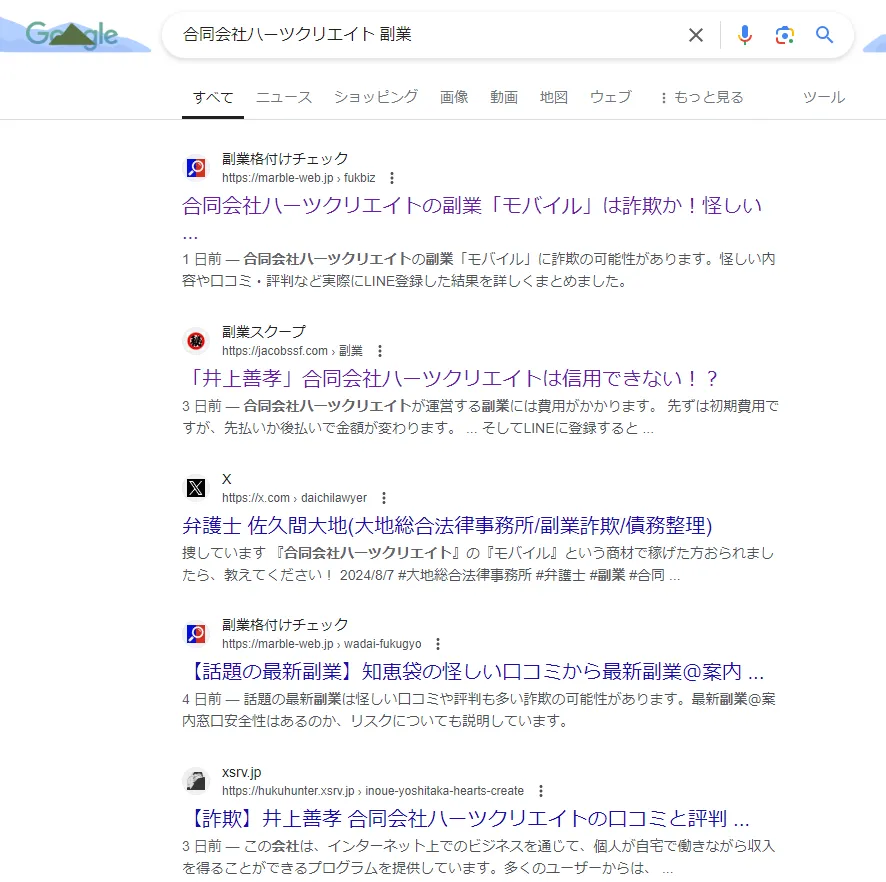Click into the search text field
The width and height of the screenshot is (886, 882).
(420, 35)
